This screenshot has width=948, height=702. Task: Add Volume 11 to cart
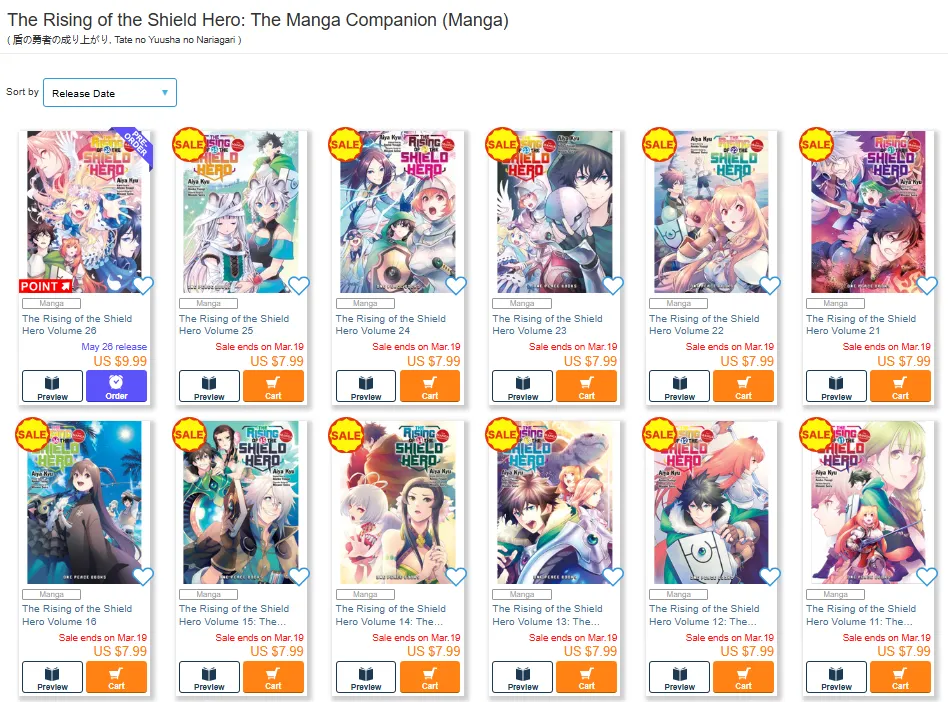click(x=900, y=677)
